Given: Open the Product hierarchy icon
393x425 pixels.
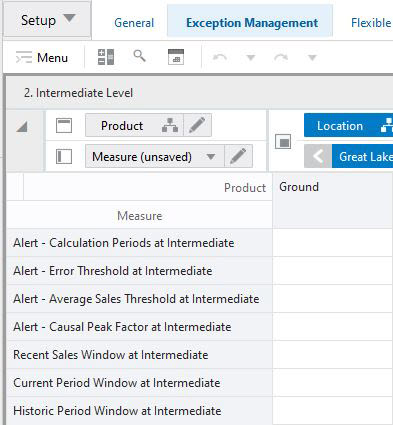Looking at the screenshot, I should (x=170, y=125).
